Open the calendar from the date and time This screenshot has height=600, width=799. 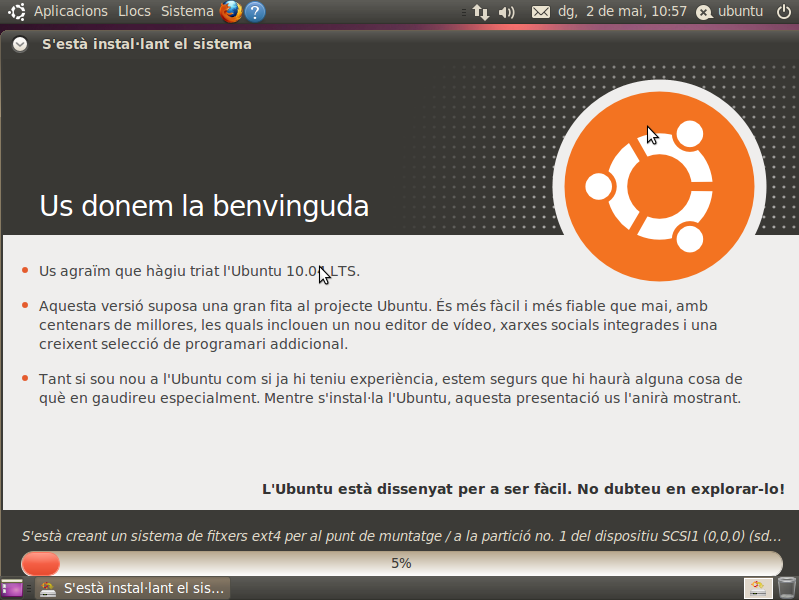[x=622, y=11]
